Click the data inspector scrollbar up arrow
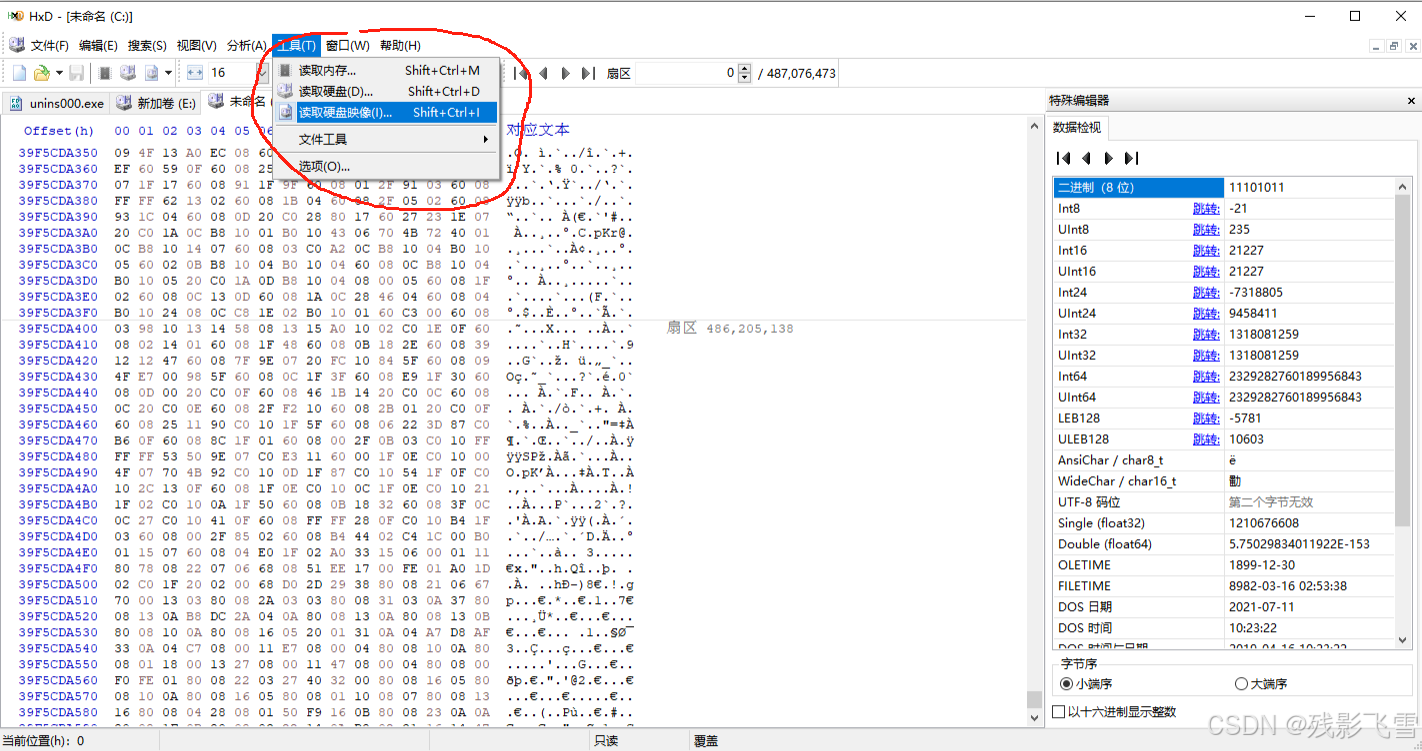Screen dimensions: 1422x751 (1404, 187)
